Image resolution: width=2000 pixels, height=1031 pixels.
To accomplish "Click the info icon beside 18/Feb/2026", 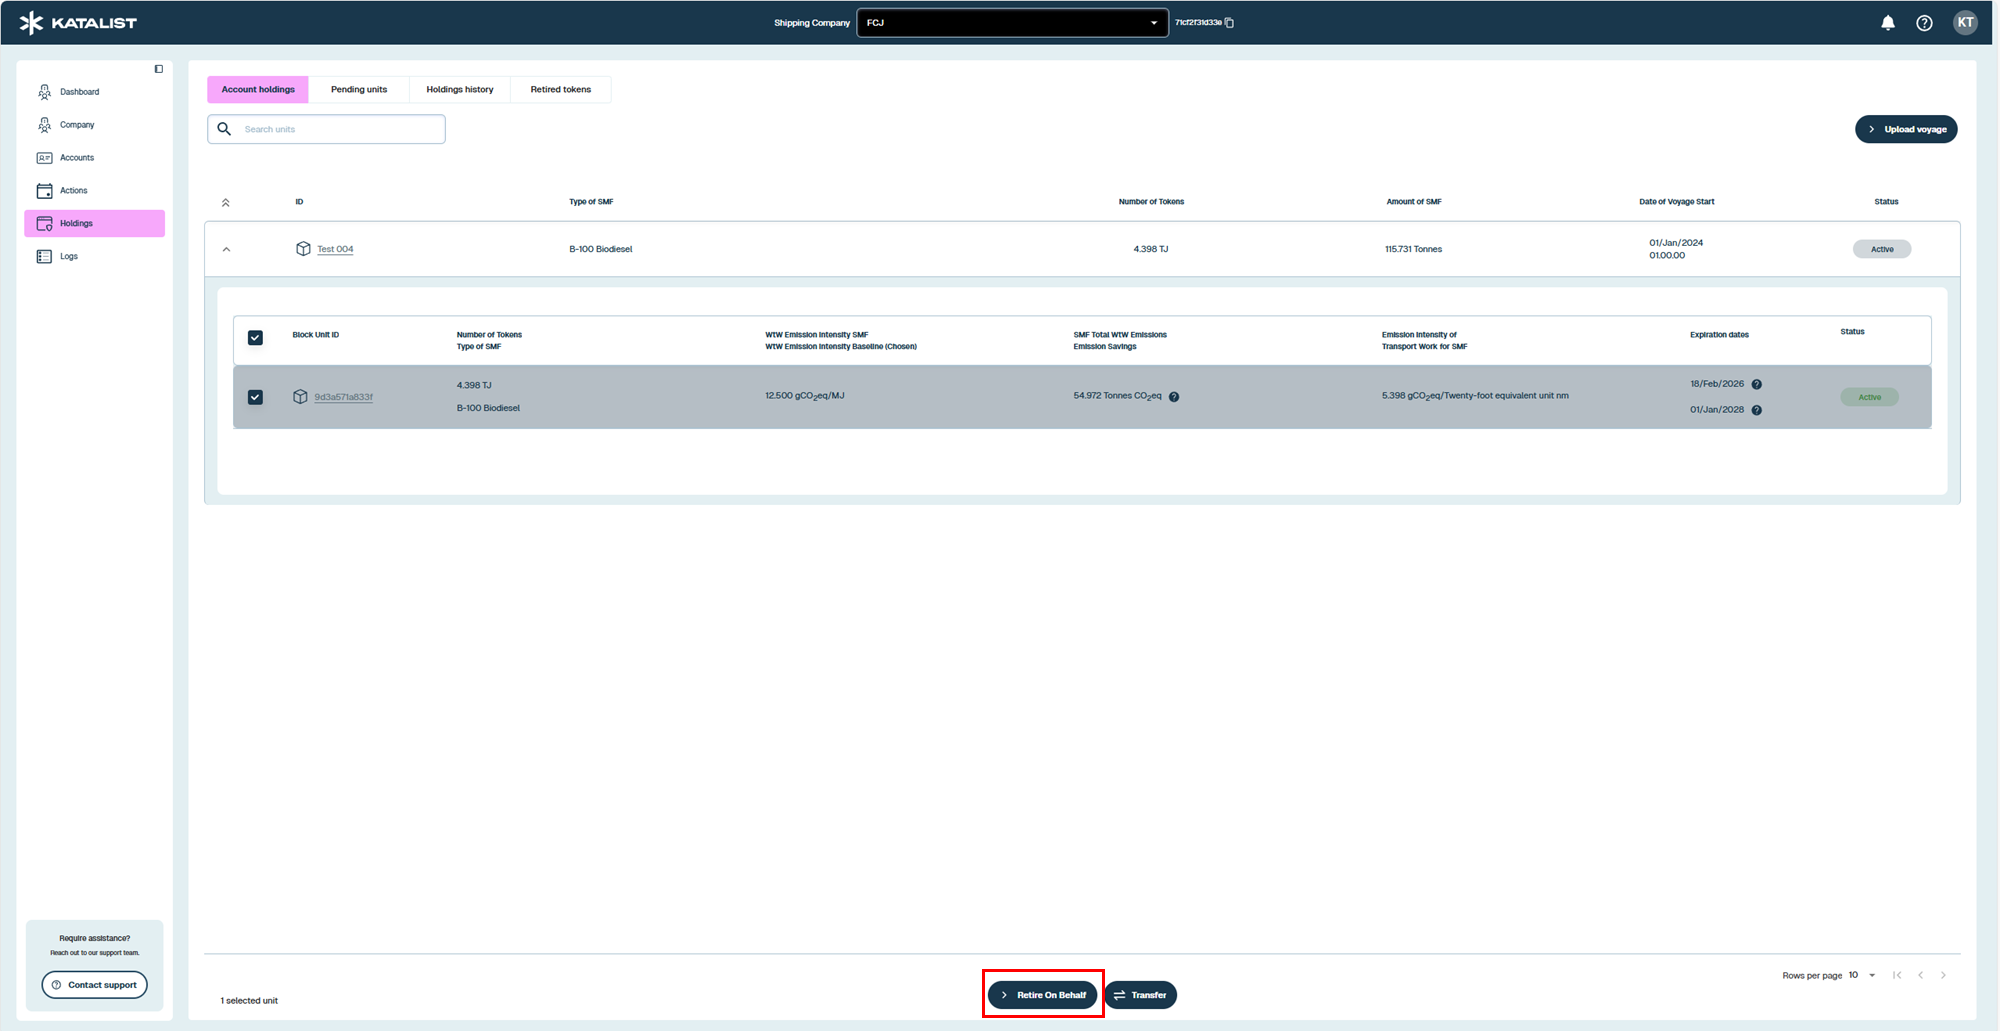I will [1756, 385].
